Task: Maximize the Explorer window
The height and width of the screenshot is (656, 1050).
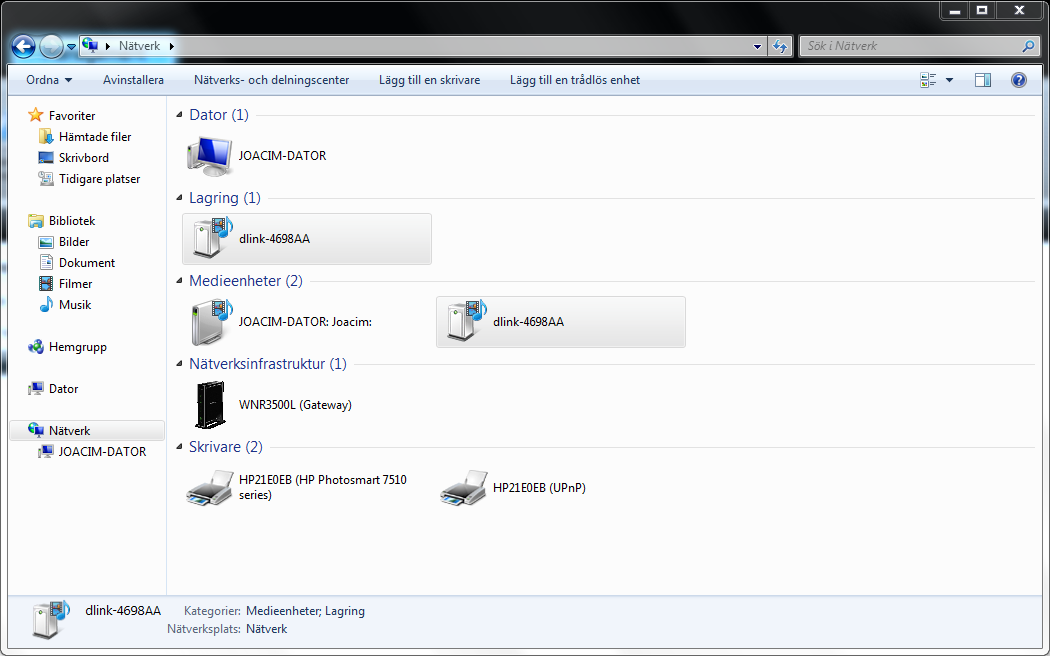Action: tap(982, 10)
